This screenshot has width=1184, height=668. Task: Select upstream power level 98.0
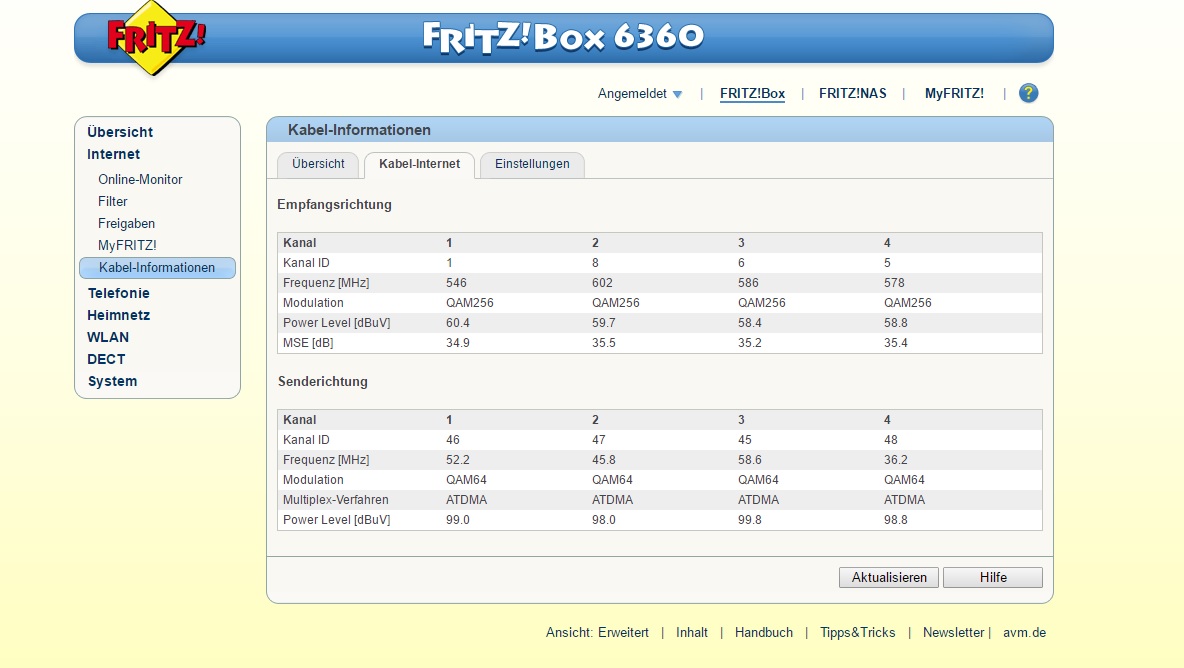(603, 520)
